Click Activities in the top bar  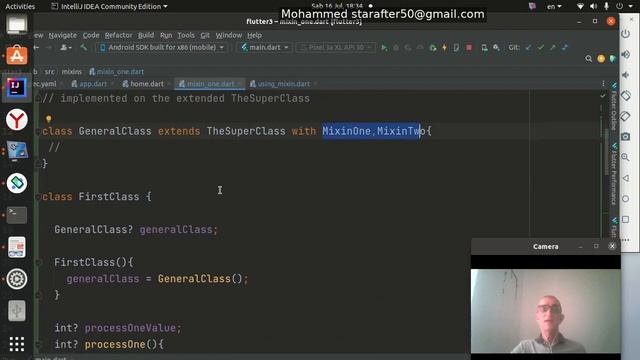[x=20, y=6]
